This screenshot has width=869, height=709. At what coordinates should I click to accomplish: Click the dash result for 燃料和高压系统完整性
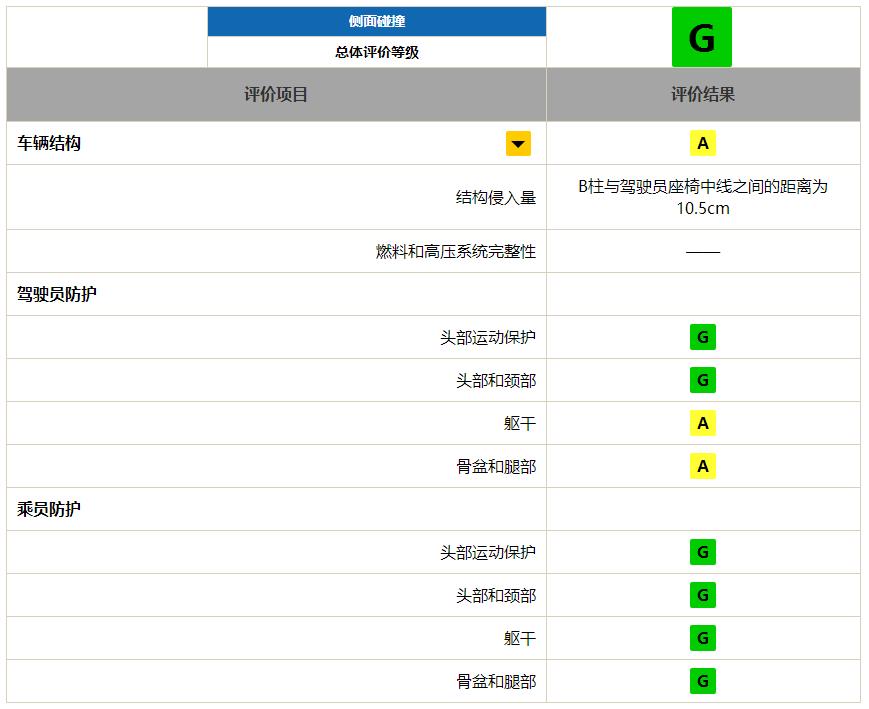point(703,252)
